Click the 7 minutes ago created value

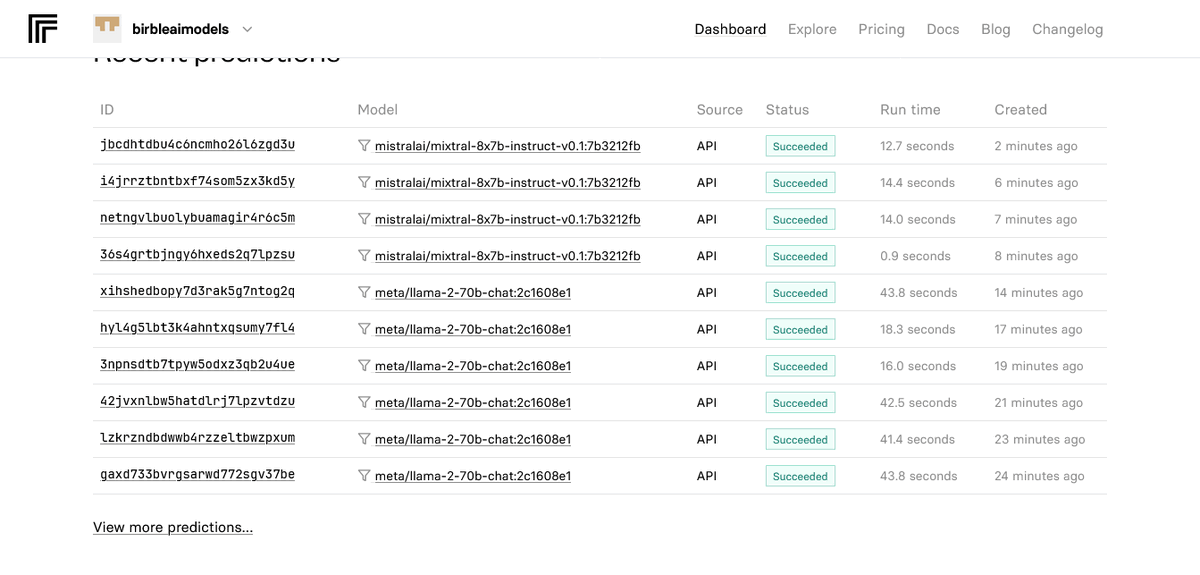tap(1036, 219)
